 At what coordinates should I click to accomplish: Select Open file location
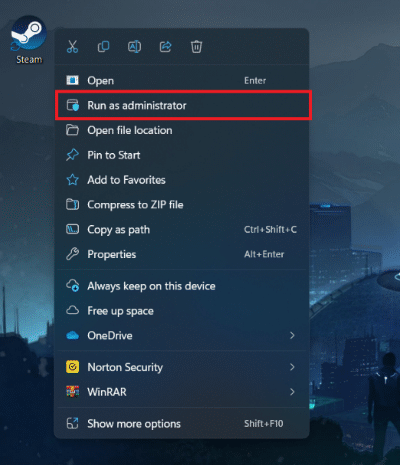click(x=182, y=130)
